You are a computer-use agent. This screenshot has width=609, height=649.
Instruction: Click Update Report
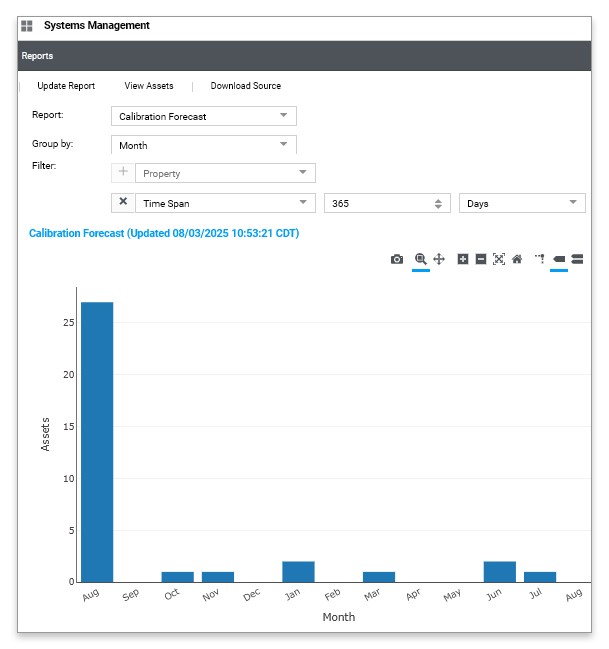pos(66,86)
